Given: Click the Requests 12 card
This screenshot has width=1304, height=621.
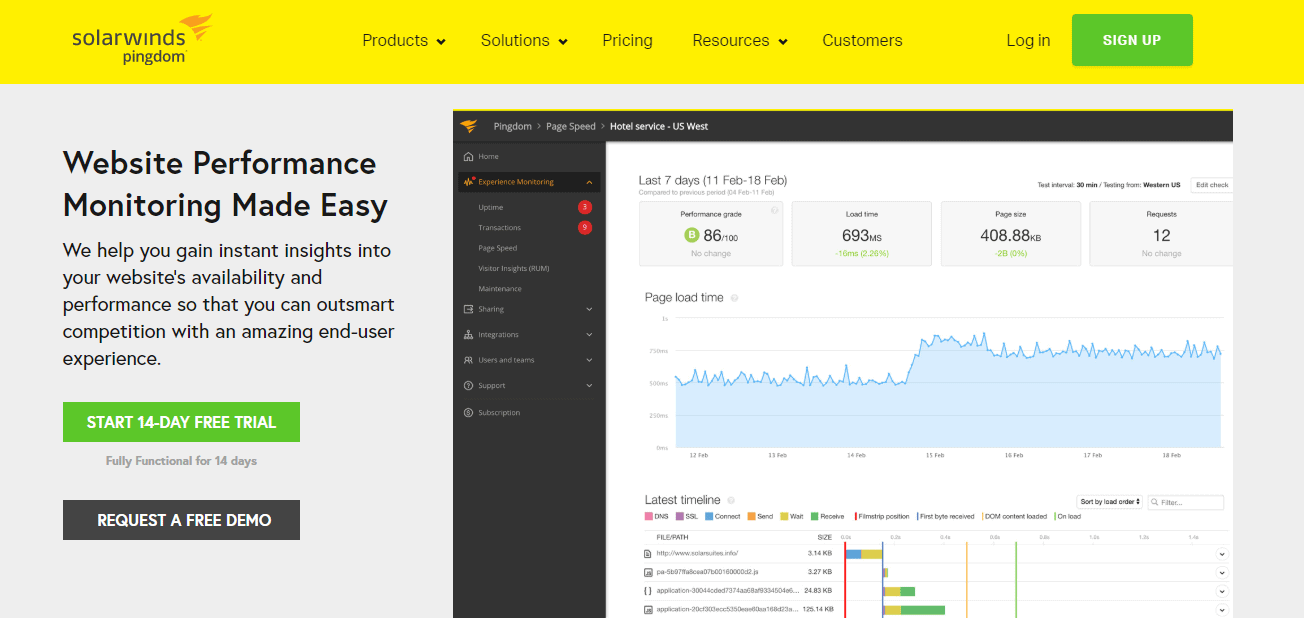Looking at the screenshot, I should 1161,234.
